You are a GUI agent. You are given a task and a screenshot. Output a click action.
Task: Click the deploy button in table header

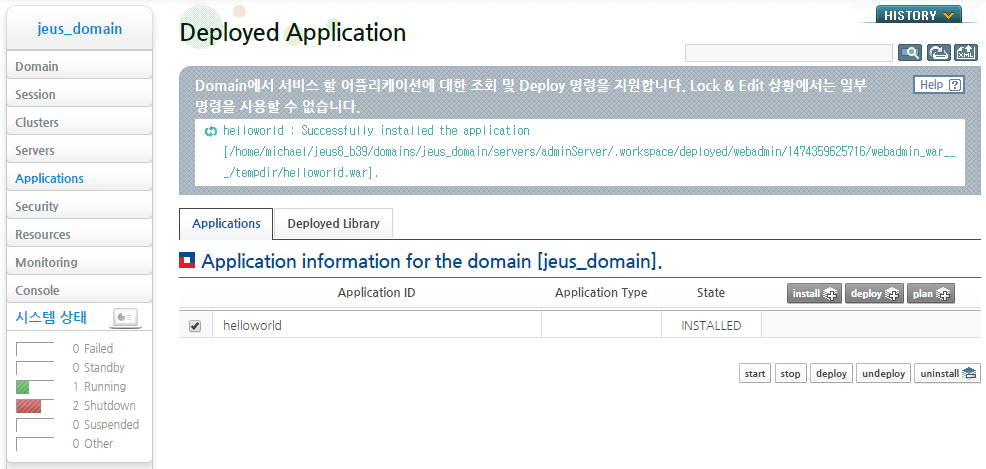874,294
